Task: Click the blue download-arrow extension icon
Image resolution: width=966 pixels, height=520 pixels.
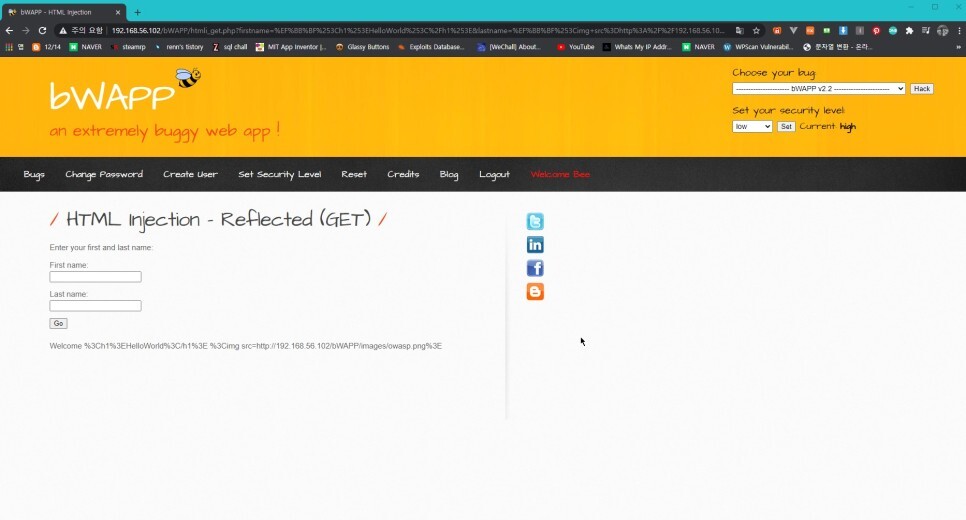Action: coord(843,30)
